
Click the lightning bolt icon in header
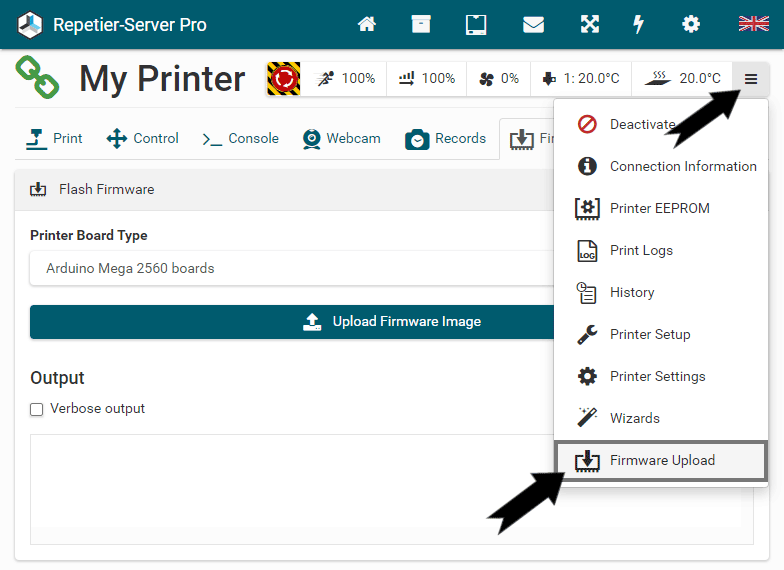coord(638,24)
